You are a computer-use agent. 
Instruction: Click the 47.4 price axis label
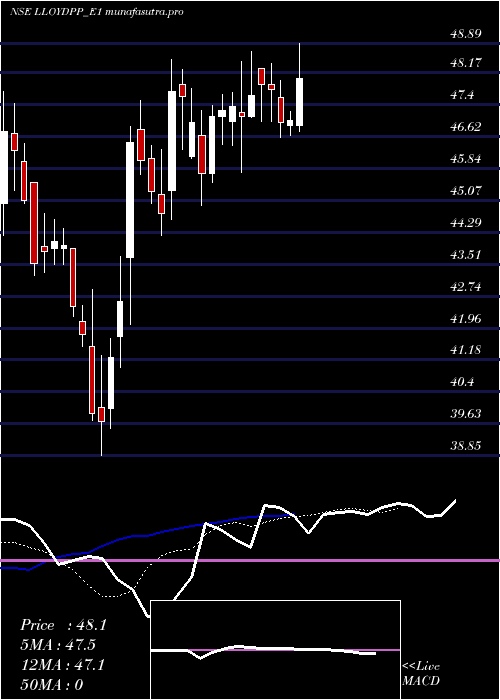pos(463,95)
